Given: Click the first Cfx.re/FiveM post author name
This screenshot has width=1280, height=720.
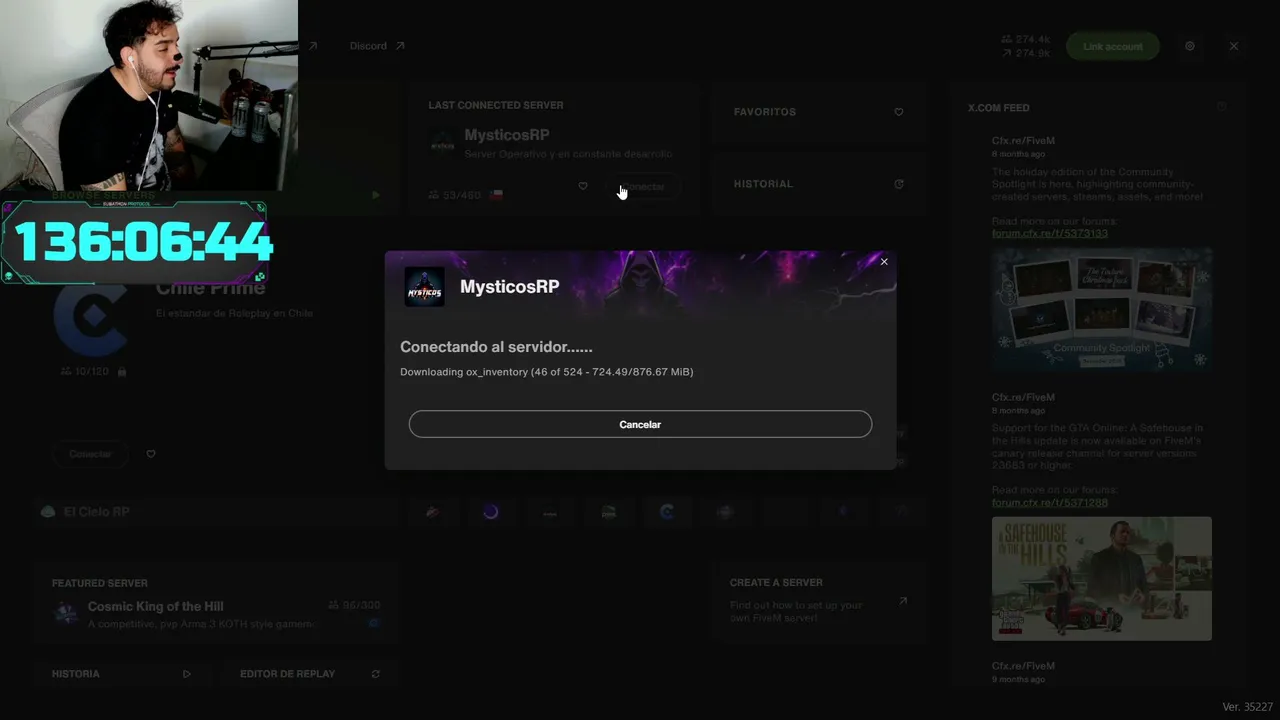Looking at the screenshot, I should 1023,141.
